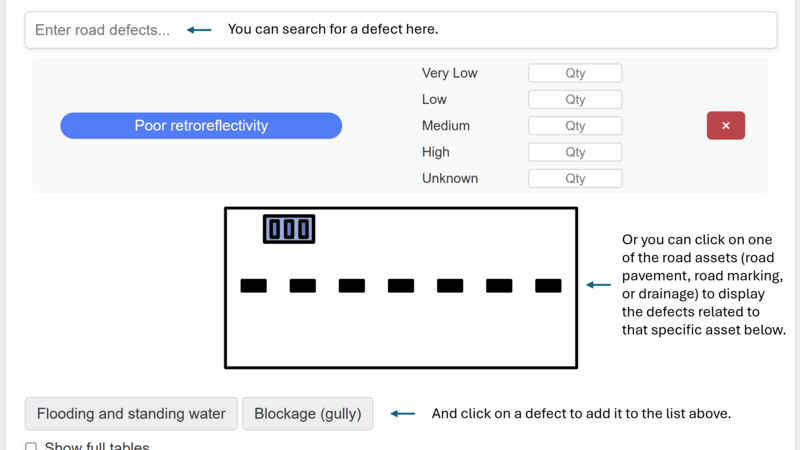The image size is (800, 450).
Task: Focus the Low severity quantity field
Action: 575,100
